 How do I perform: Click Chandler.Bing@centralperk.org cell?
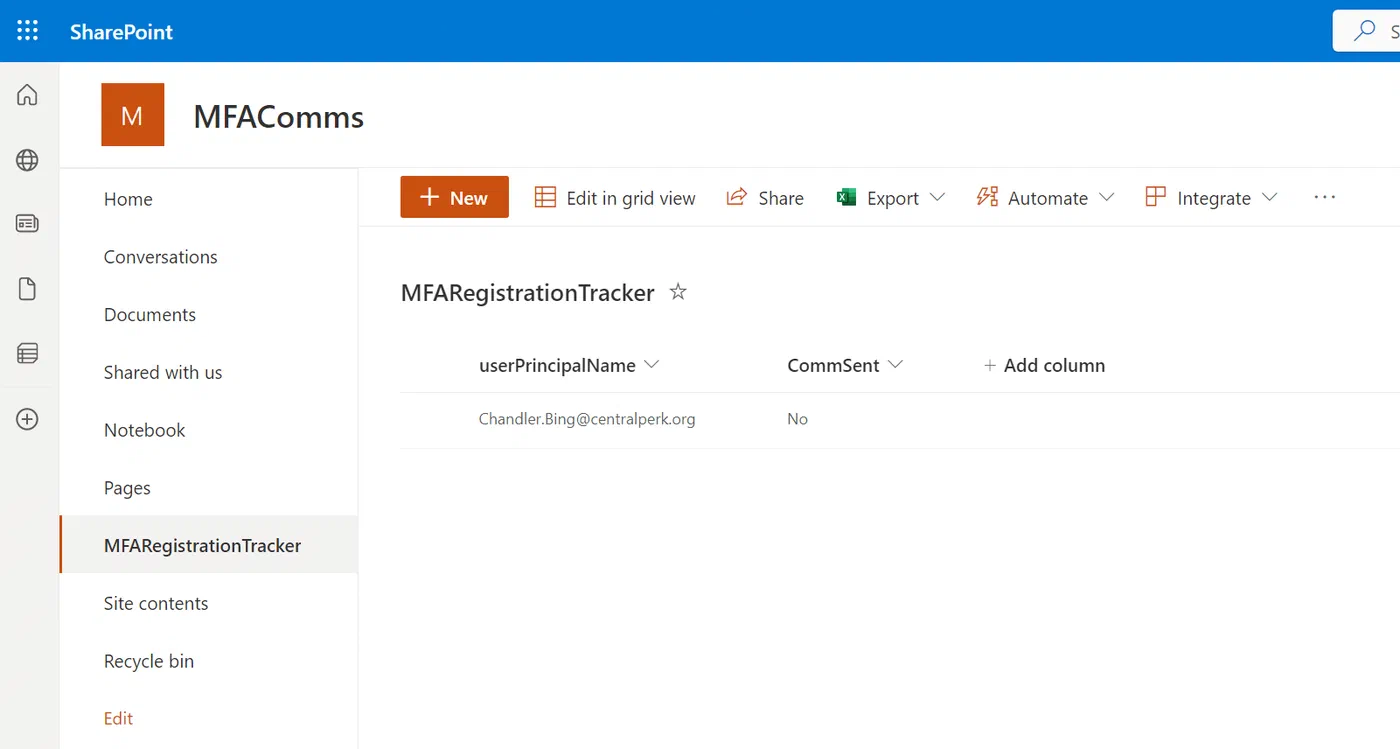[x=587, y=419]
